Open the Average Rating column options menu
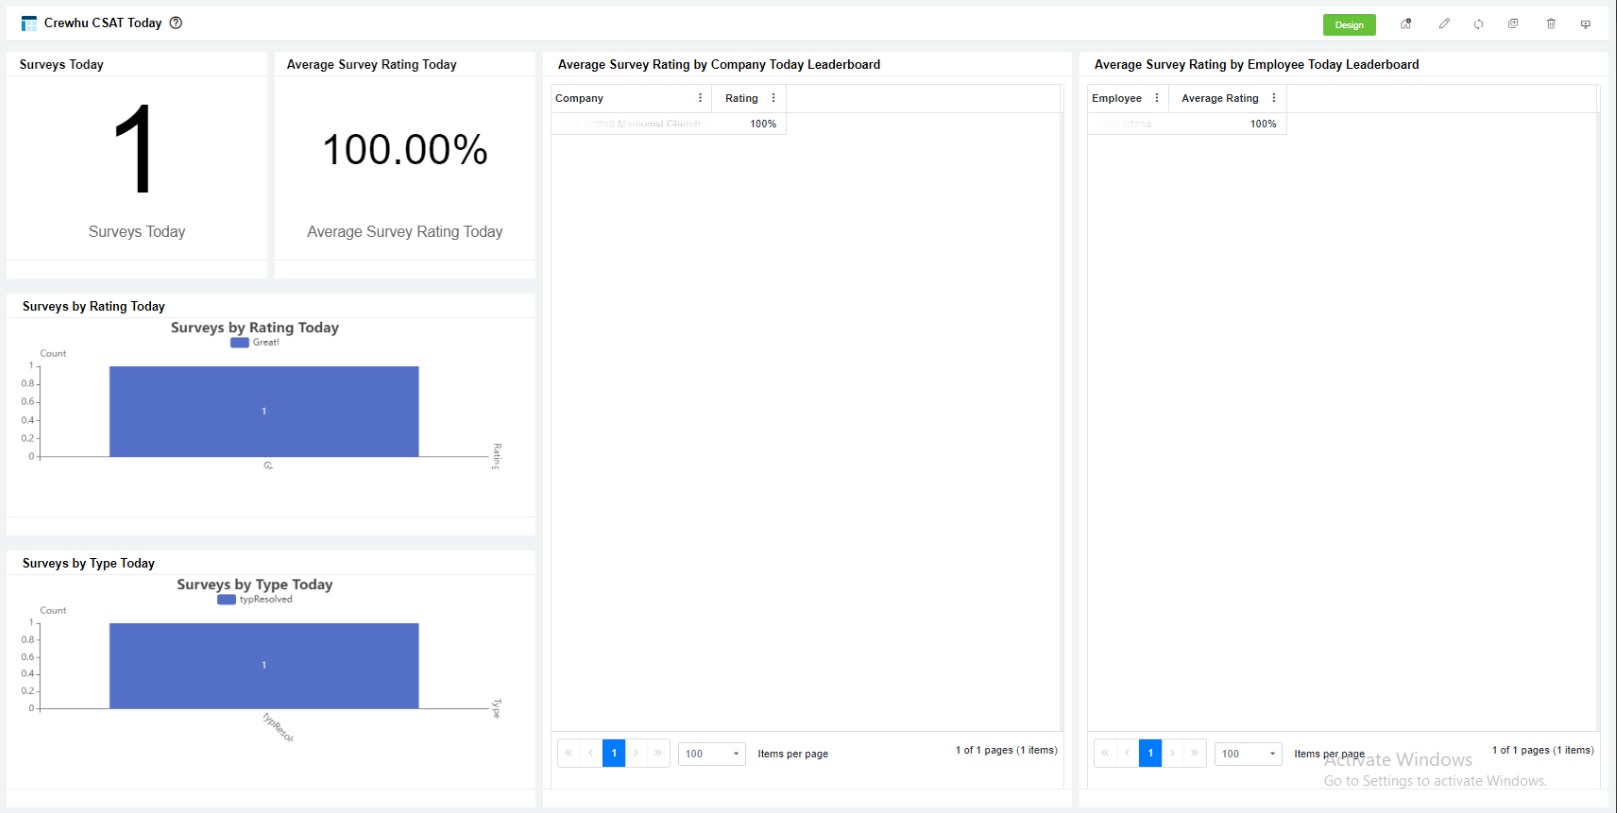Viewport: 1617px width, 813px height. tap(1273, 98)
